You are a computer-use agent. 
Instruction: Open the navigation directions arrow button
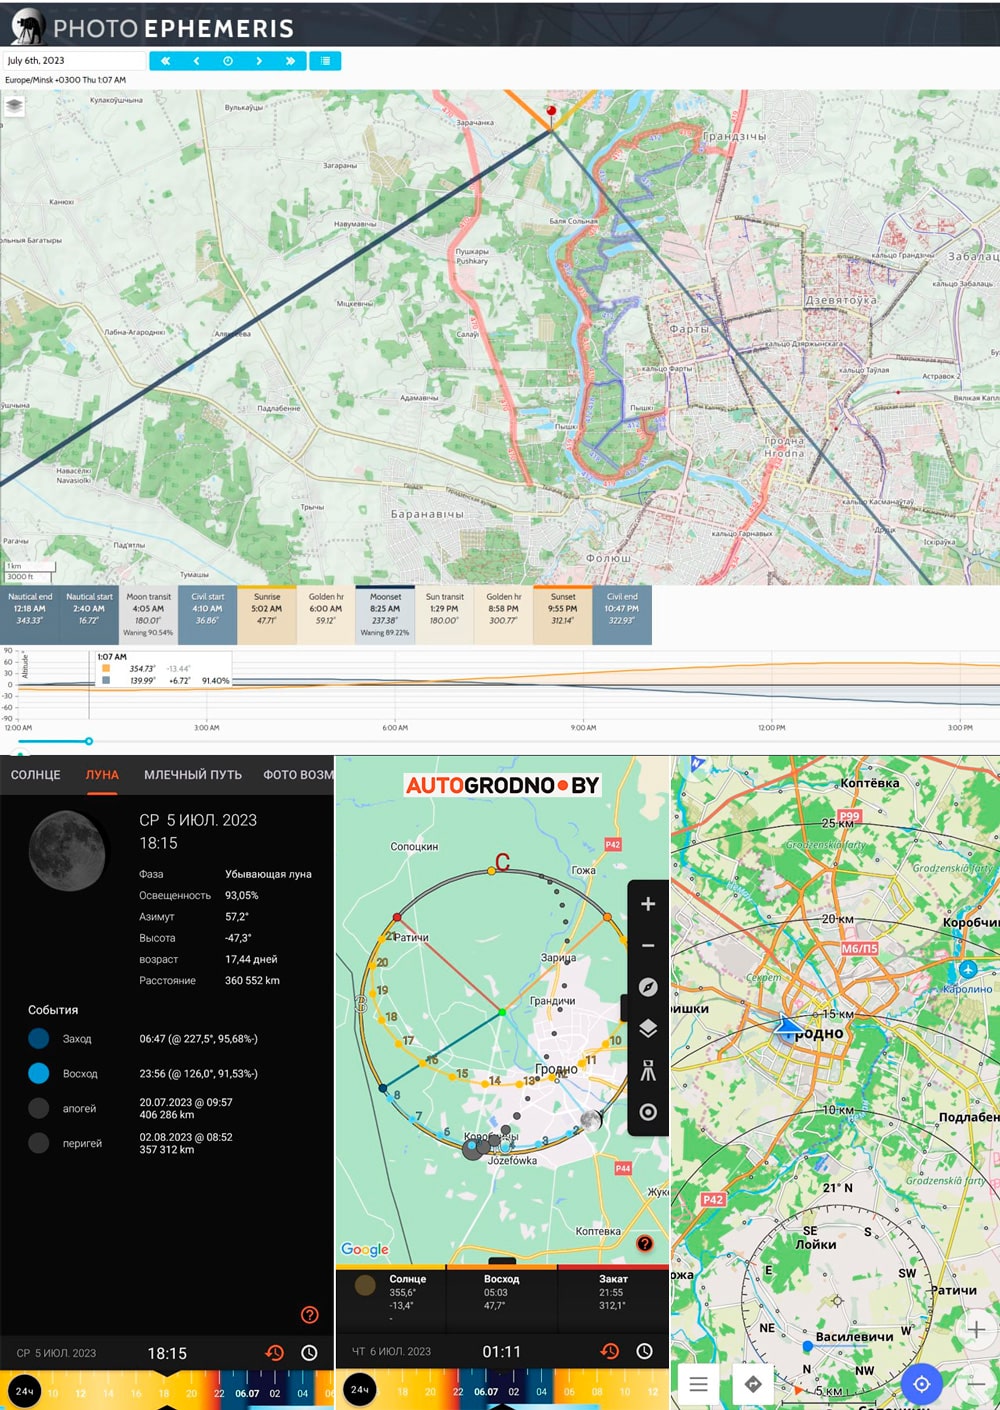[x=753, y=1384]
